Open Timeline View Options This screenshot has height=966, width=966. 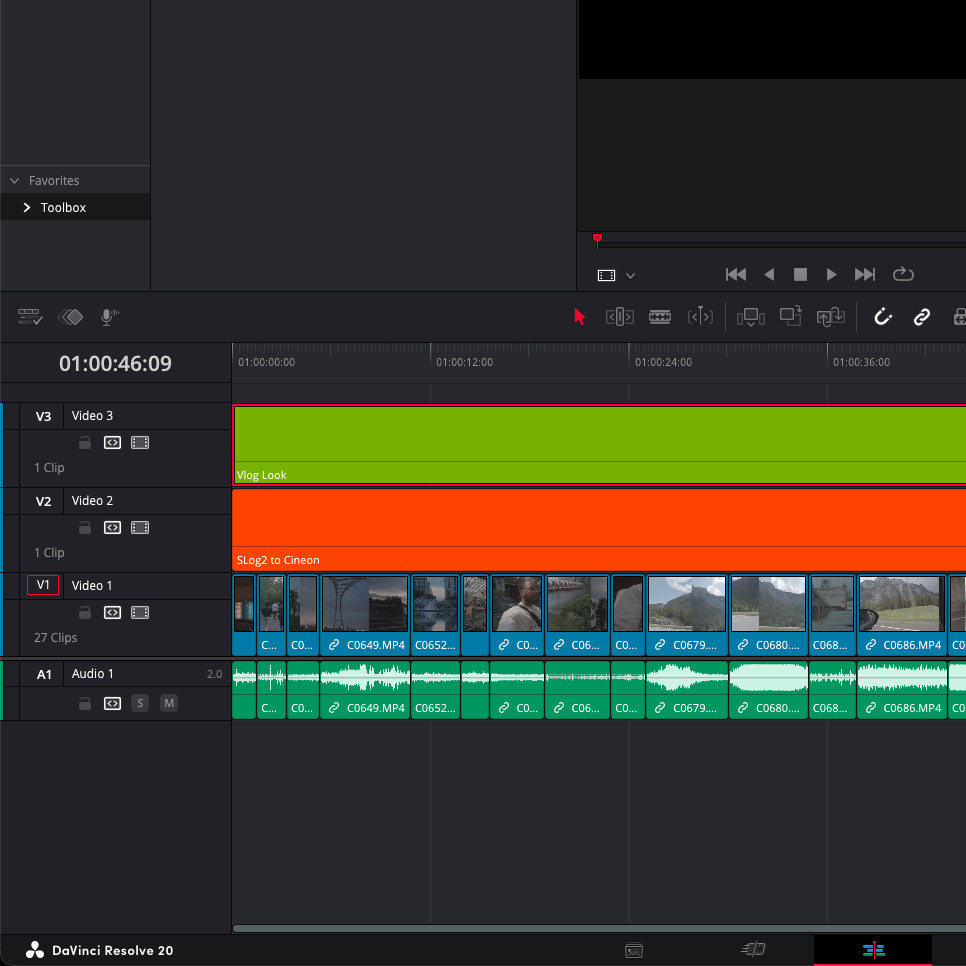(x=29, y=316)
